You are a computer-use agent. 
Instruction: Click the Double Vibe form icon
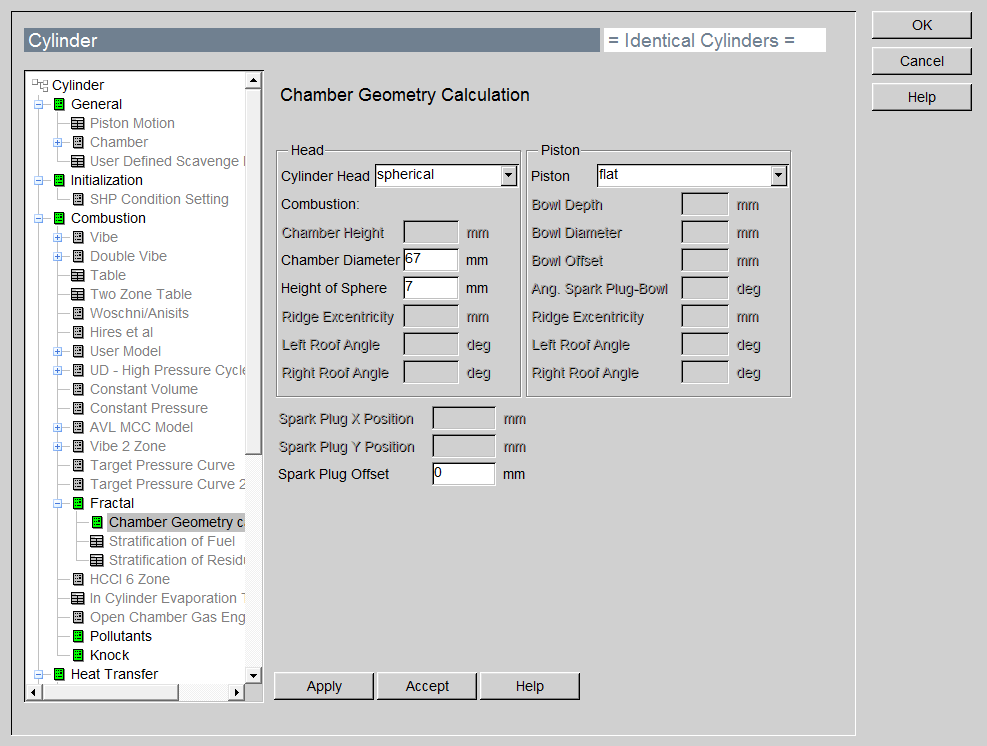point(78,256)
